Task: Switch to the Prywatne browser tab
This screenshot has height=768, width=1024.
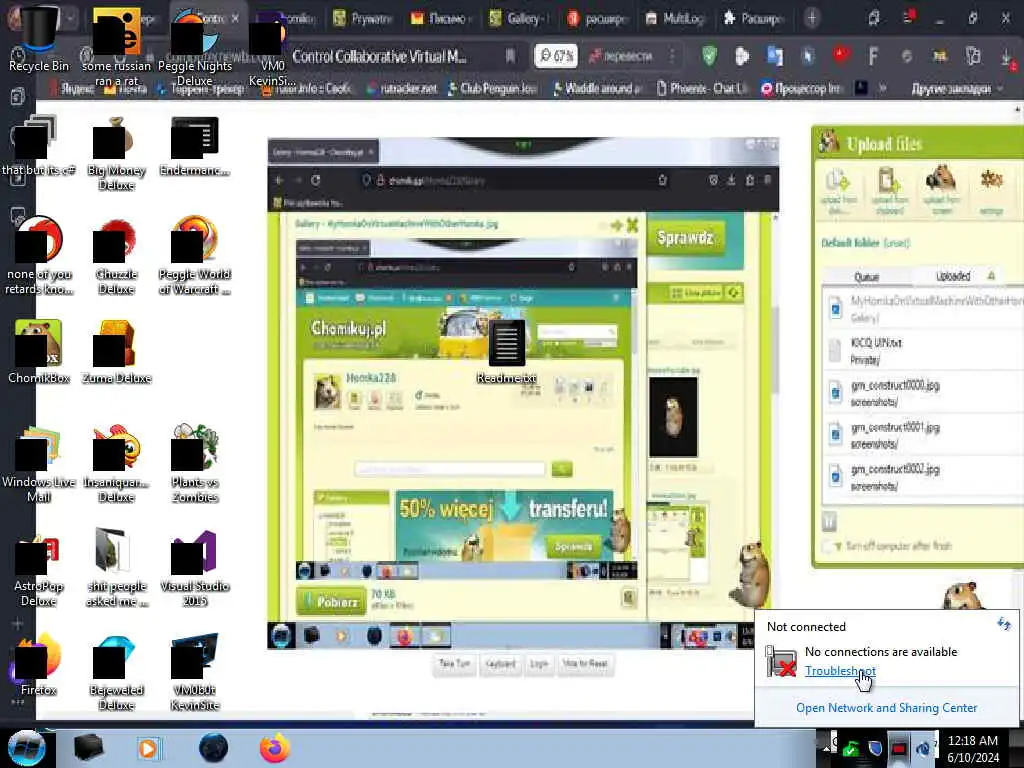Action: pos(363,18)
